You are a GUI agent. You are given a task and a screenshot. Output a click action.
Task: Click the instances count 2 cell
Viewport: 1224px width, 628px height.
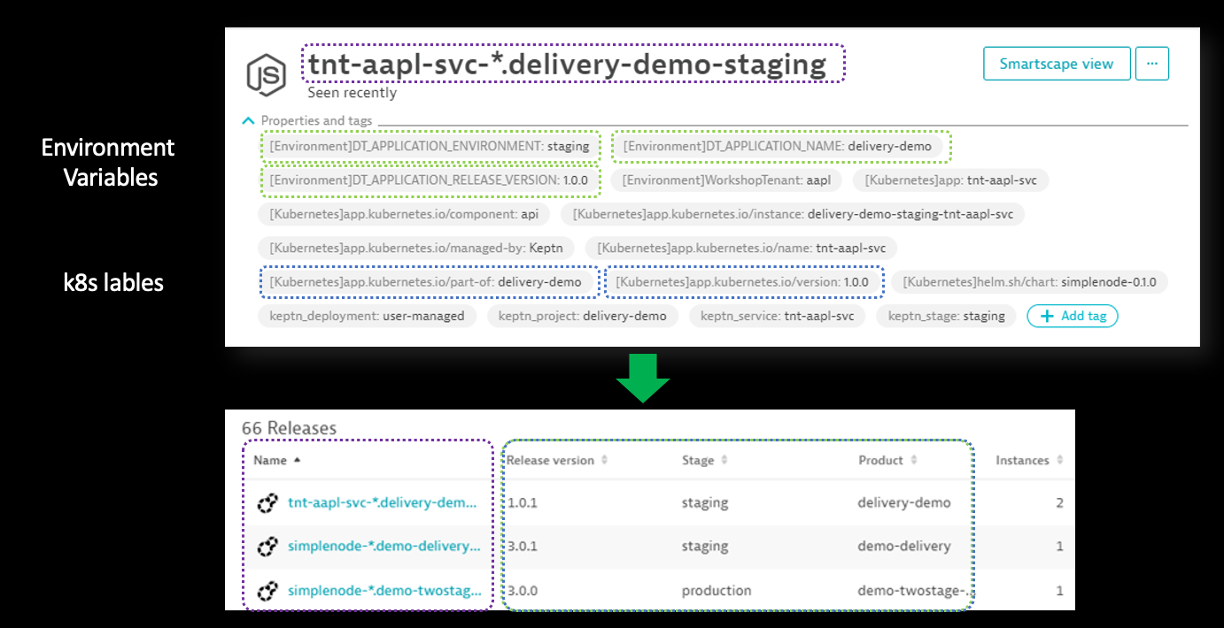coord(1060,503)
